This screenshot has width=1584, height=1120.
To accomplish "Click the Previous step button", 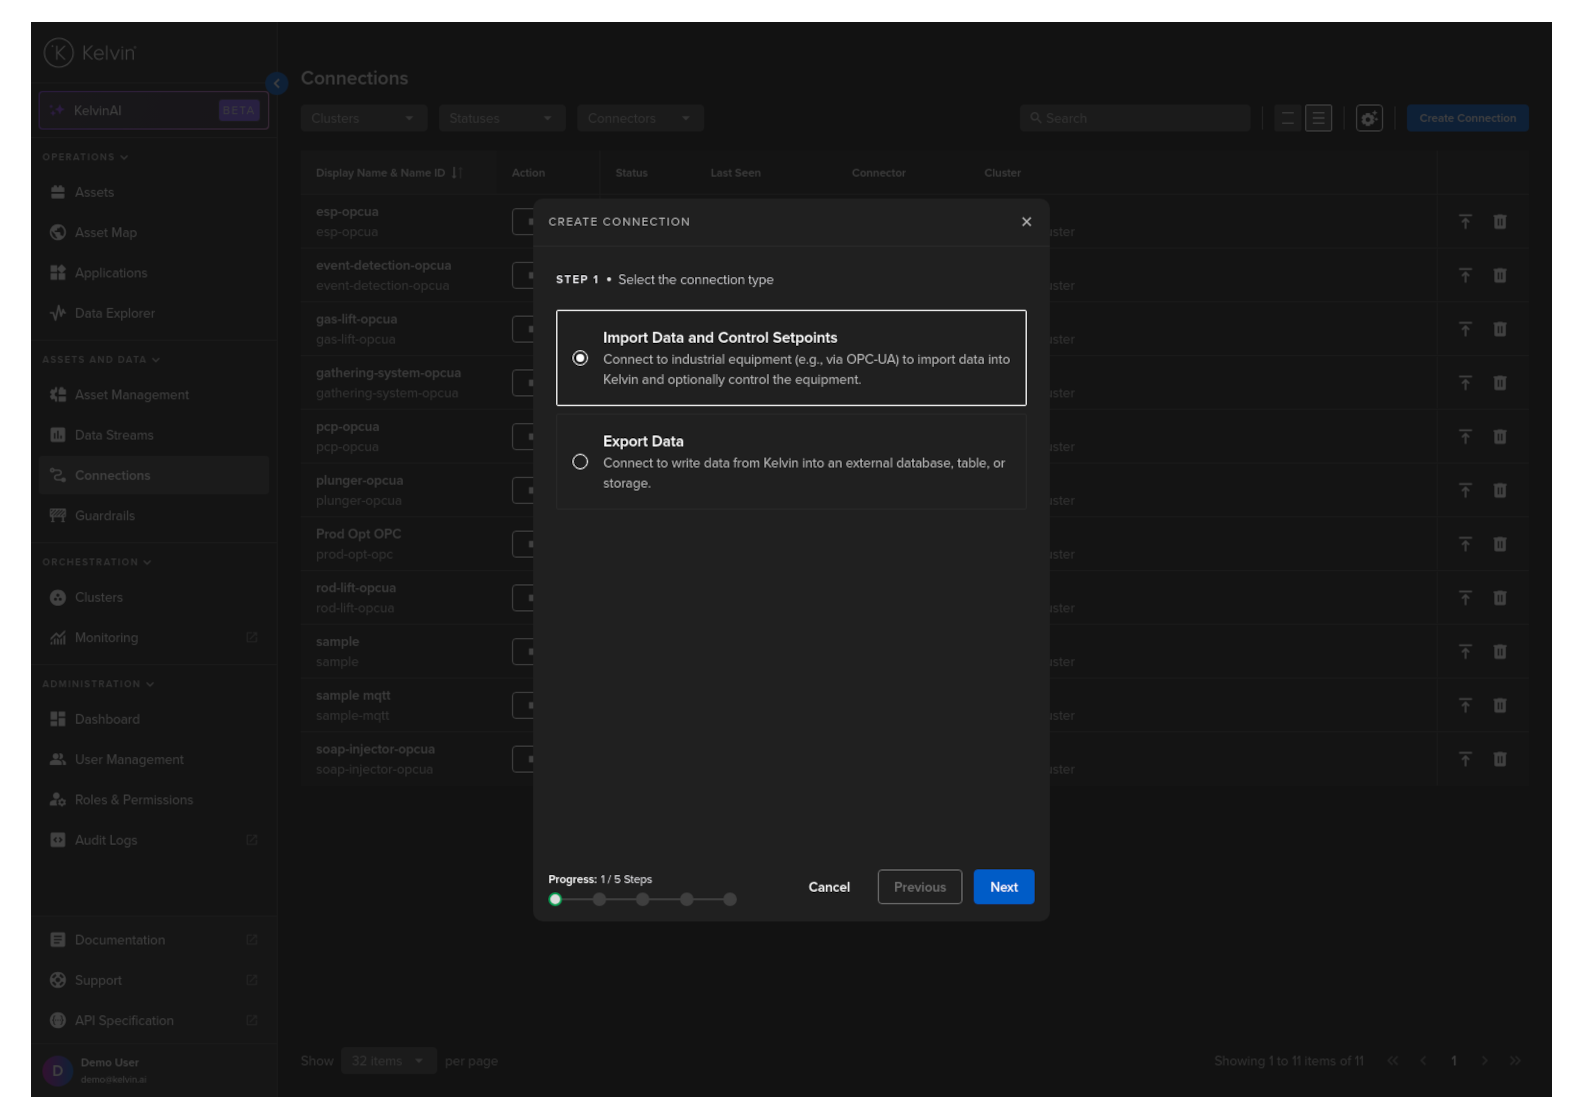I will coord(919,887).
